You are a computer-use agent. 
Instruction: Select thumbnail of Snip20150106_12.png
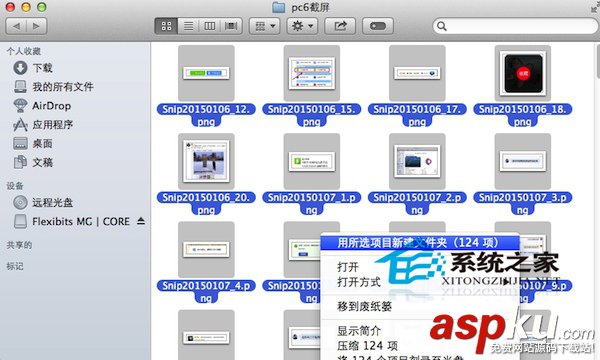click(206, 73)
